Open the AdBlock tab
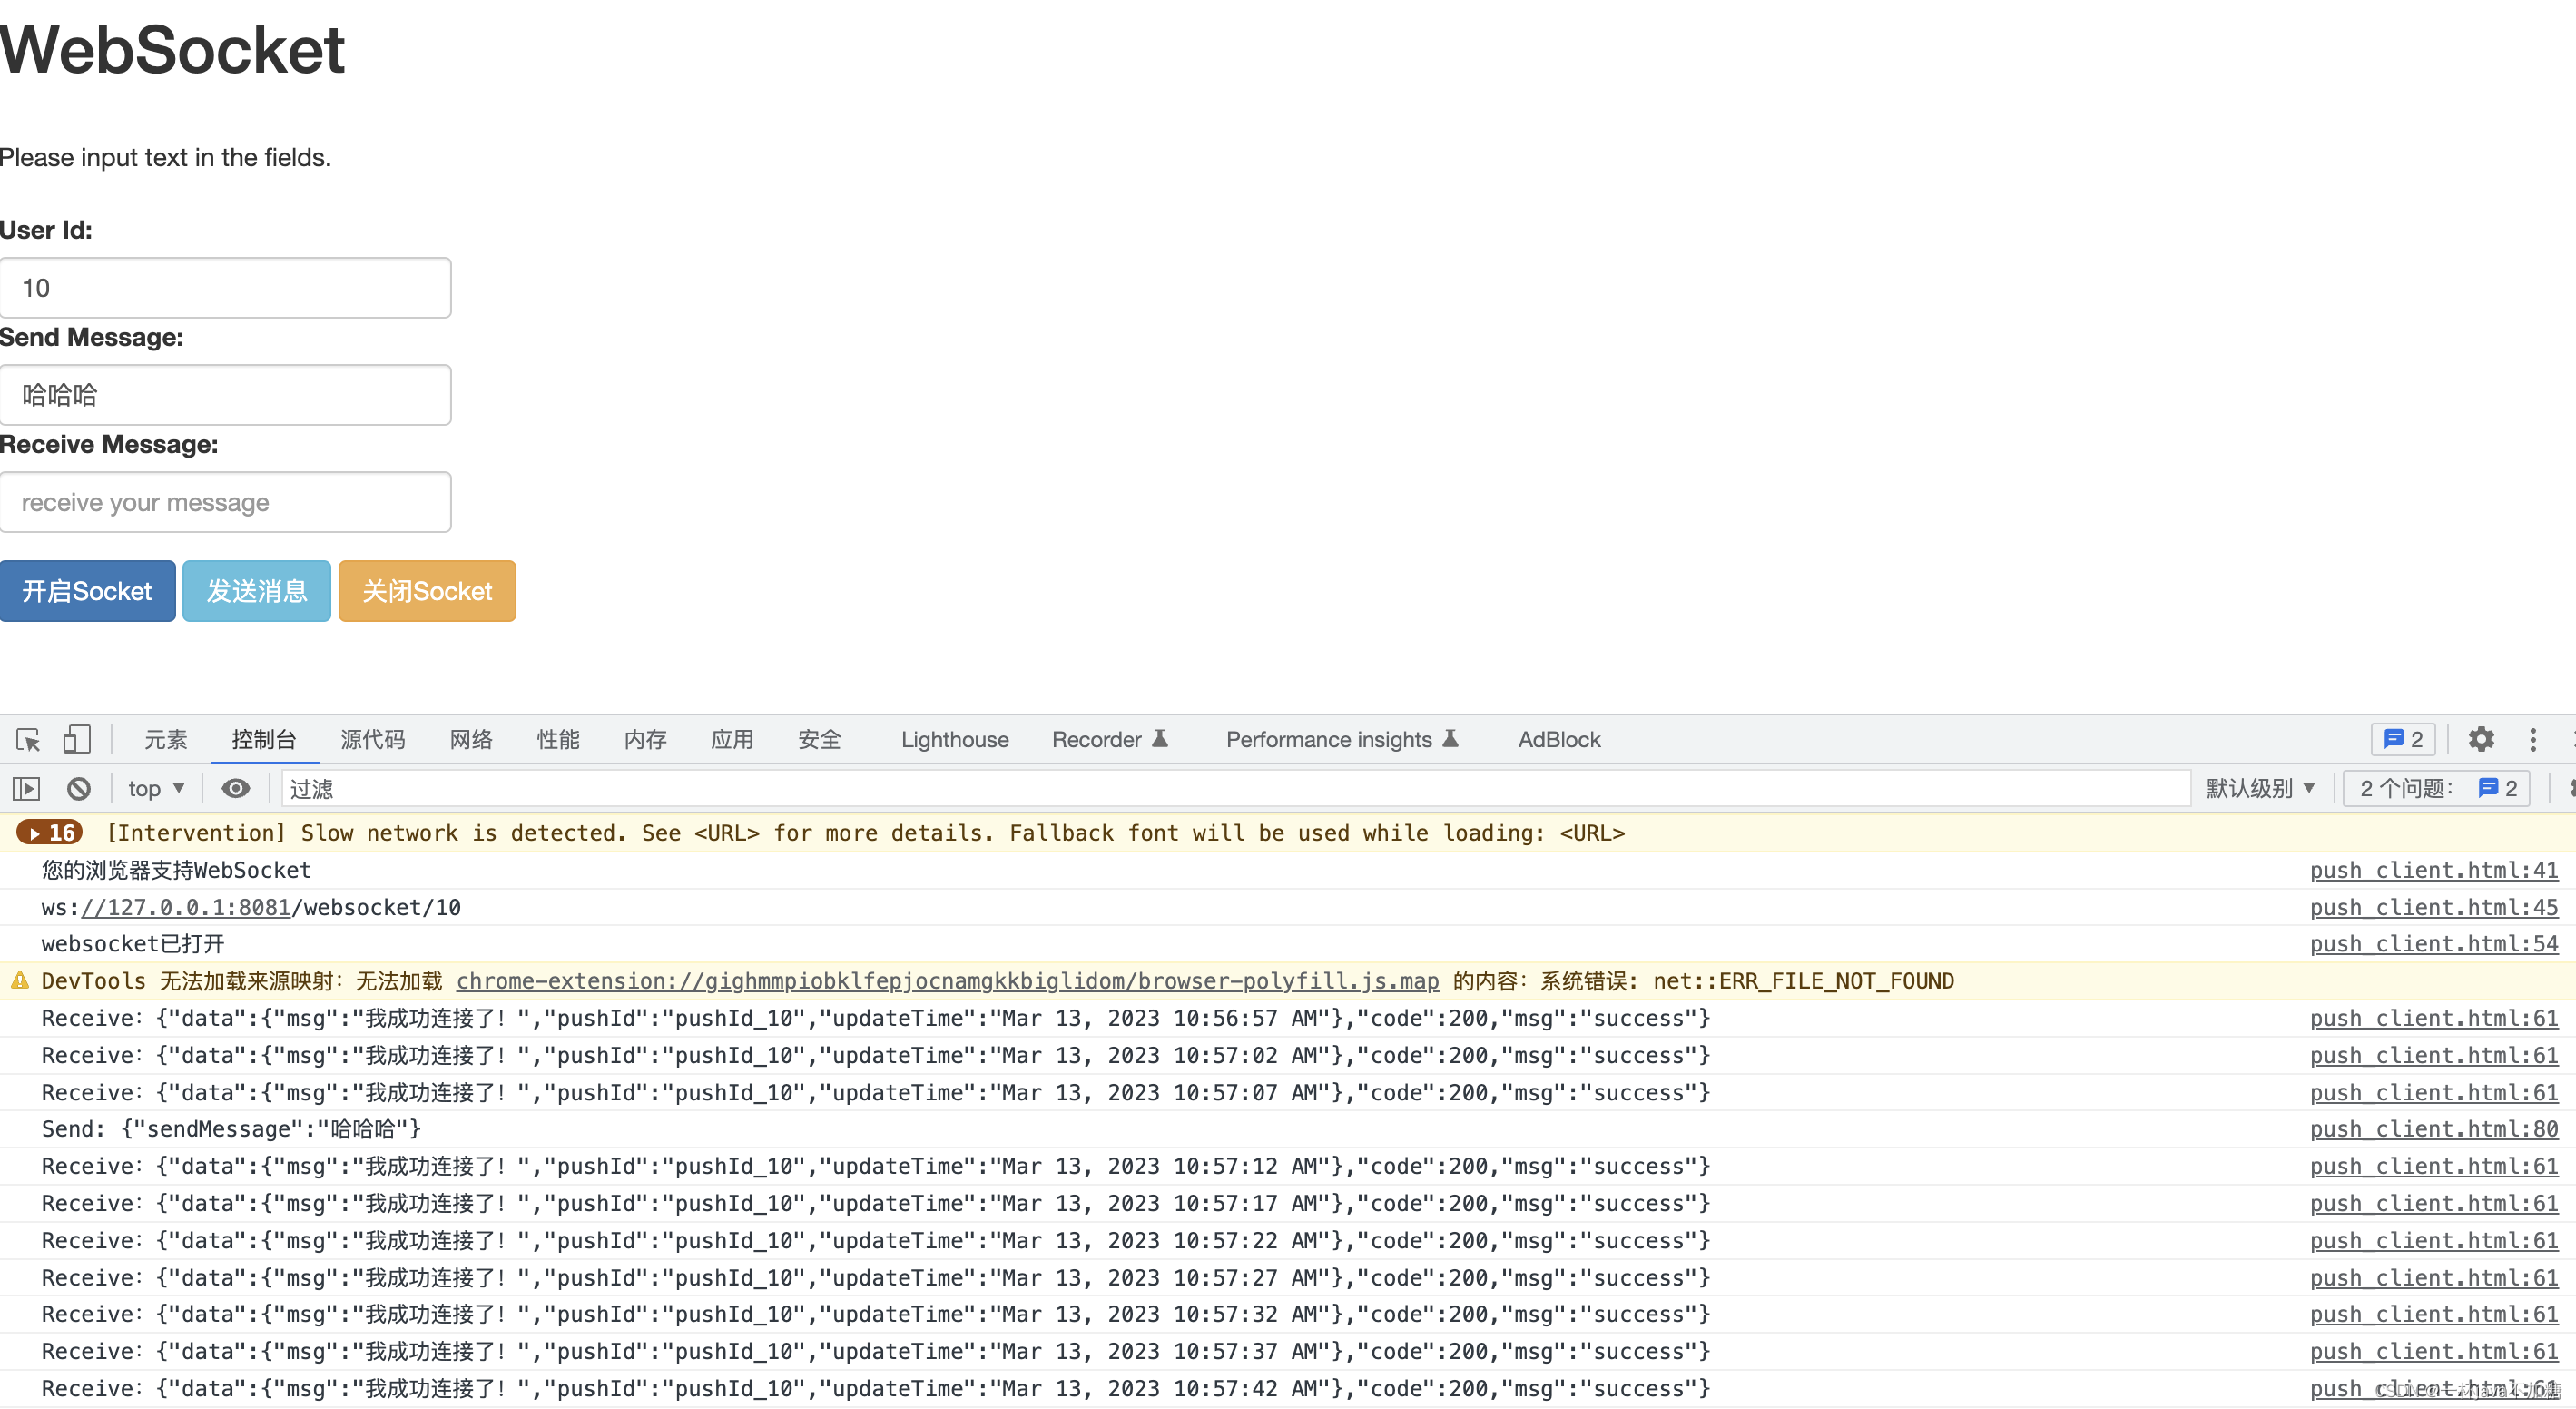The height and width of the screenshot is (1409, 2576). click(1559, 739)
